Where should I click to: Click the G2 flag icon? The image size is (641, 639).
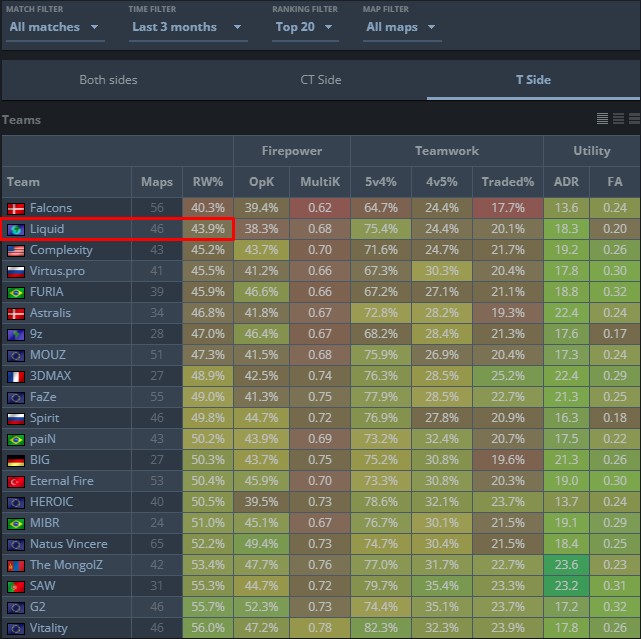[16, 608]
